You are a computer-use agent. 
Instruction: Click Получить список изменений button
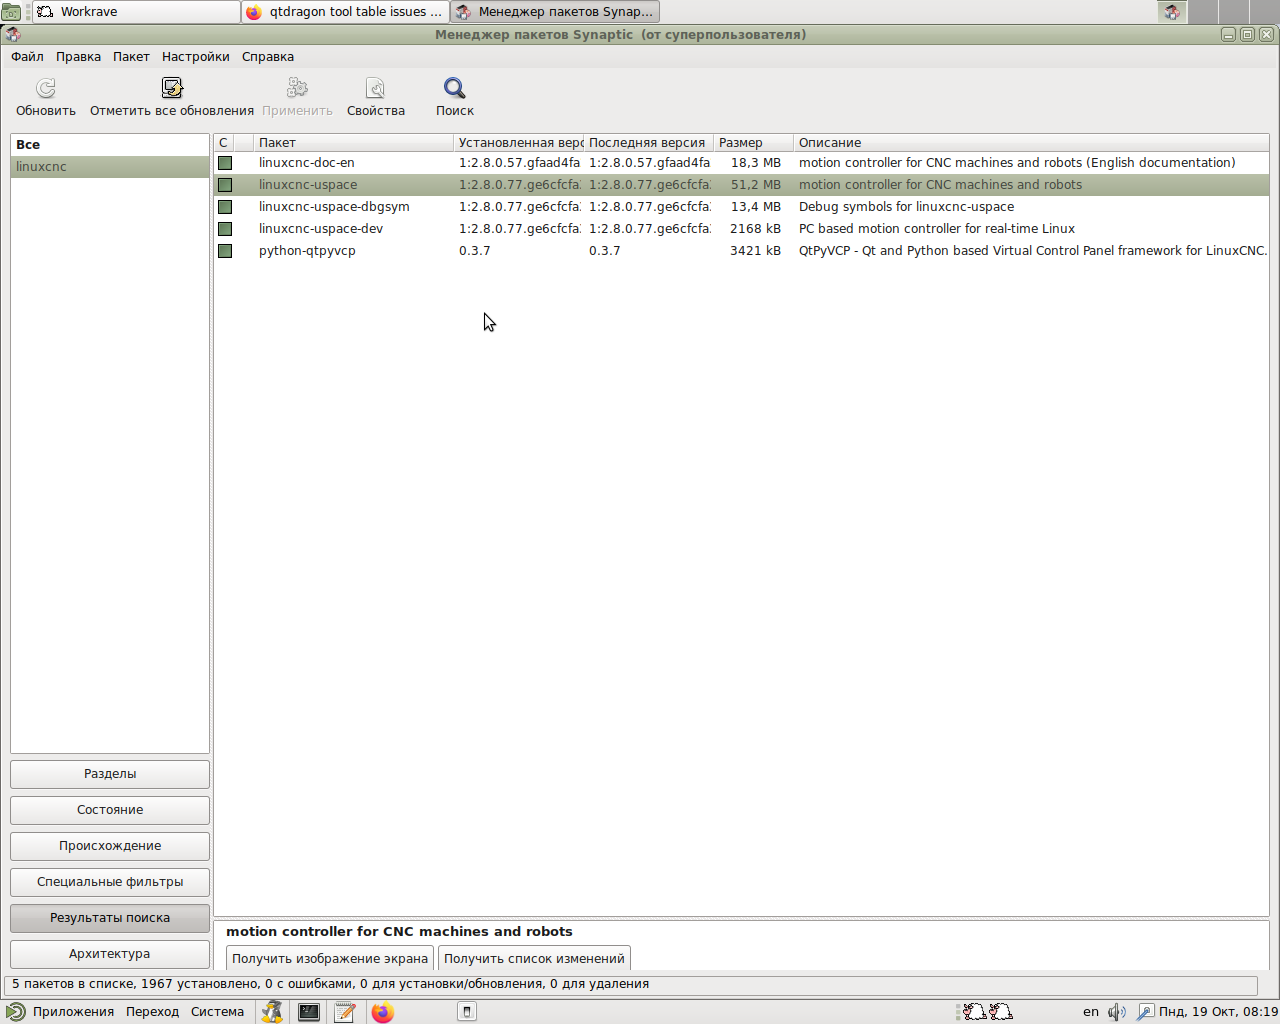(x=534, y=958)
